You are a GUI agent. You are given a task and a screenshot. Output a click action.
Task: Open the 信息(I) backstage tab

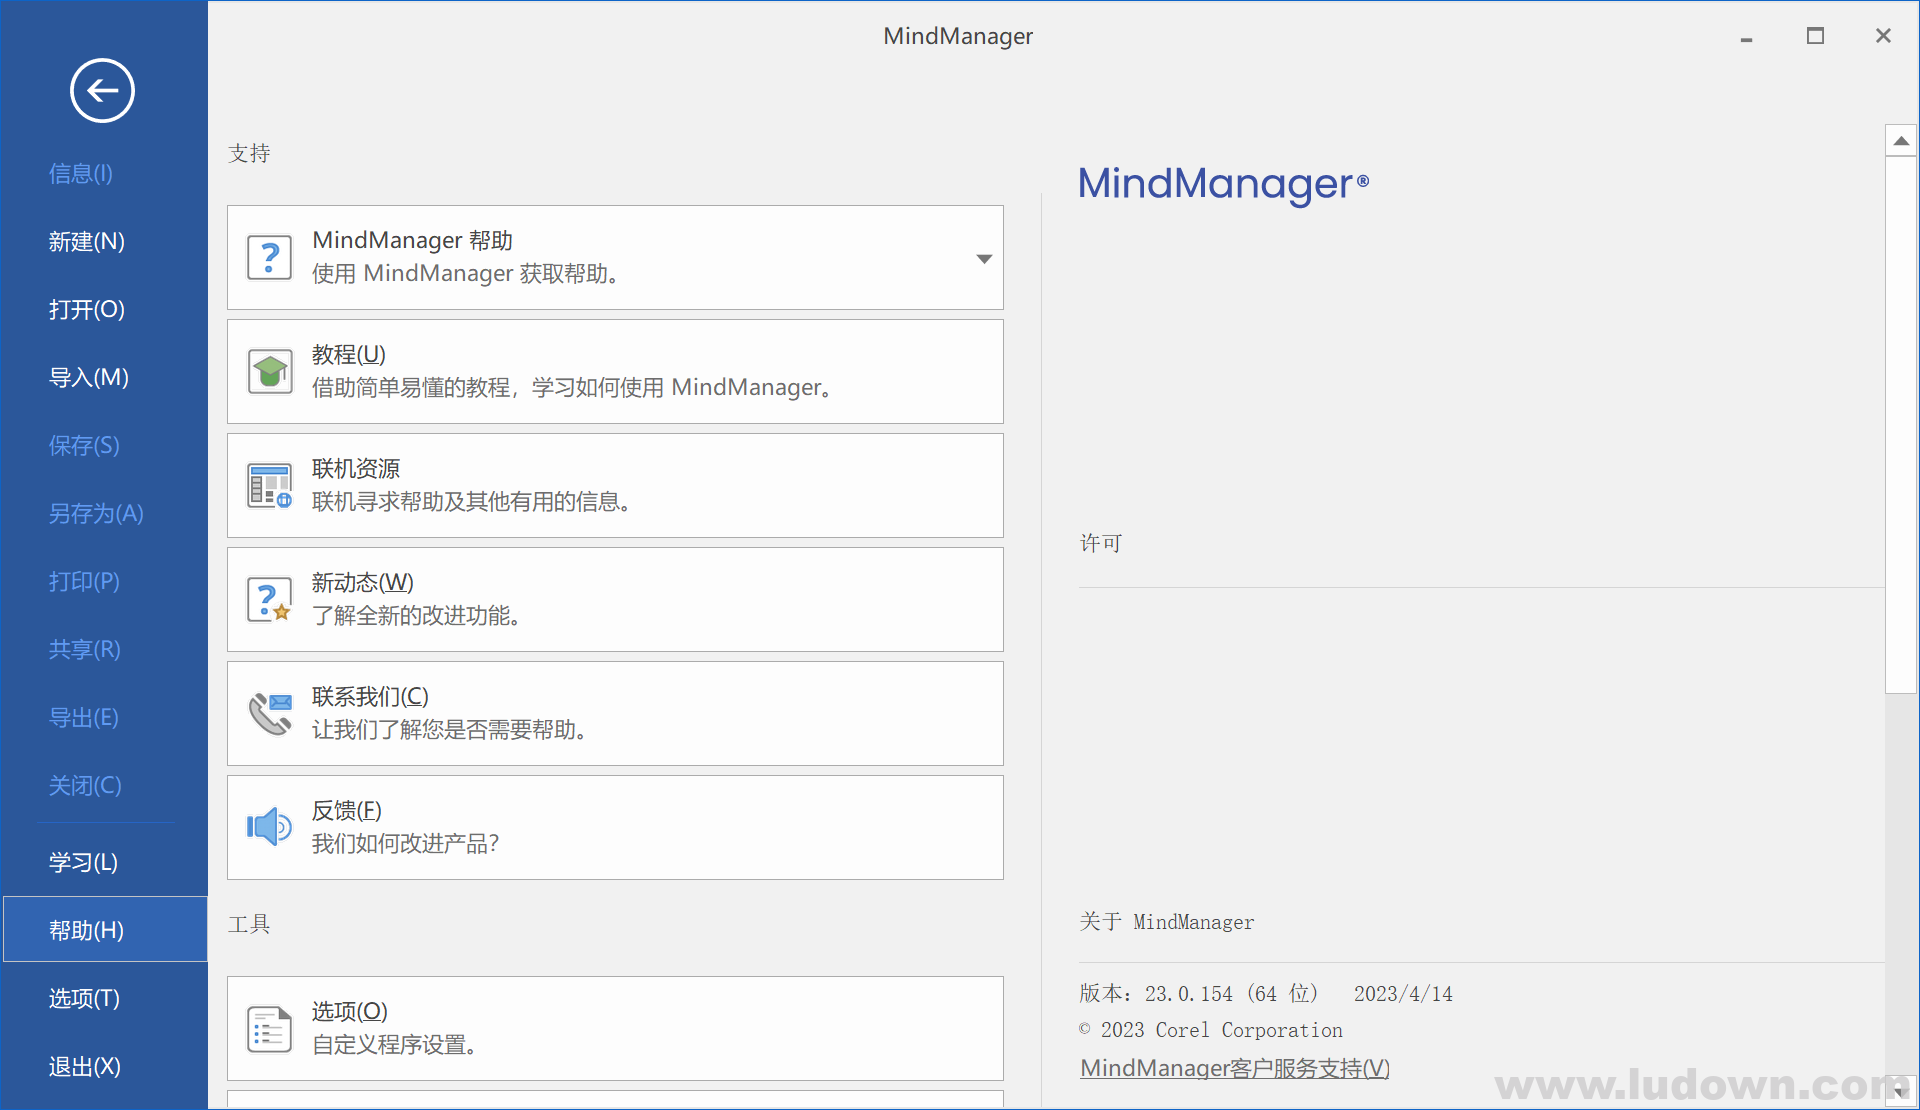coord(81,173)
